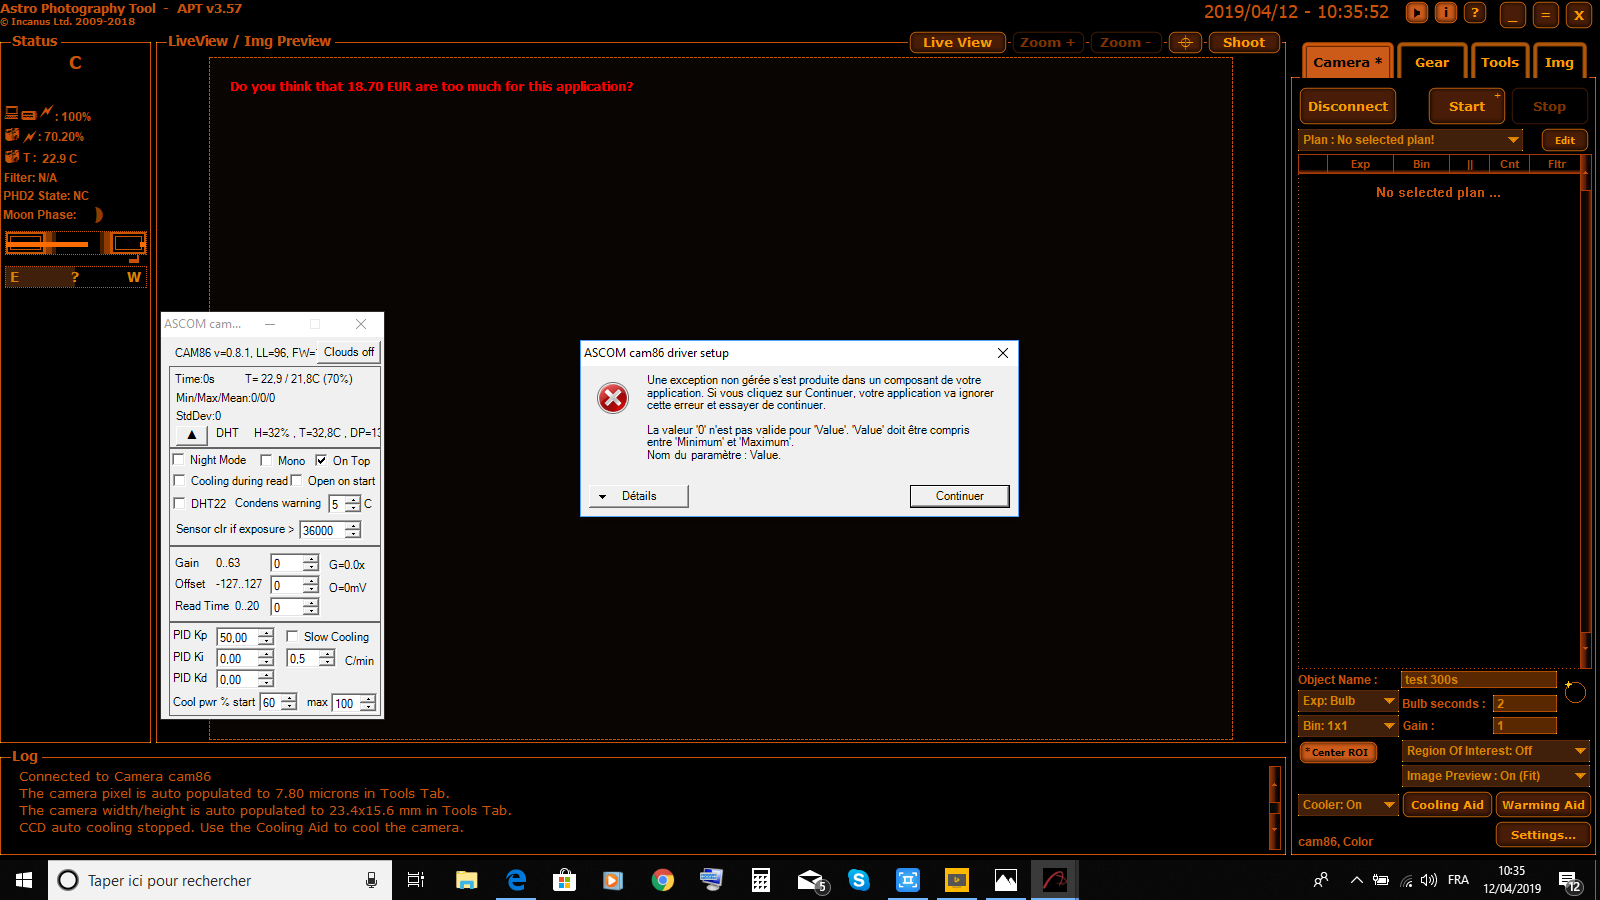
Task: Open Calculator from the taskbar
Action: 761,880
